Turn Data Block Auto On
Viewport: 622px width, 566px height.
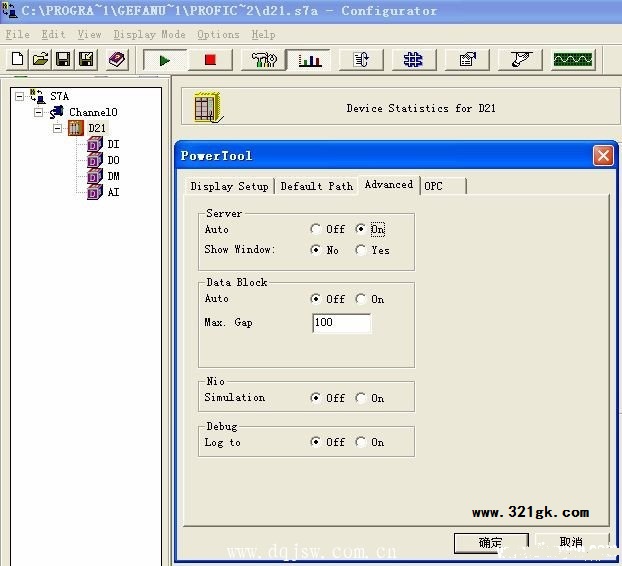tap(361, 299)
